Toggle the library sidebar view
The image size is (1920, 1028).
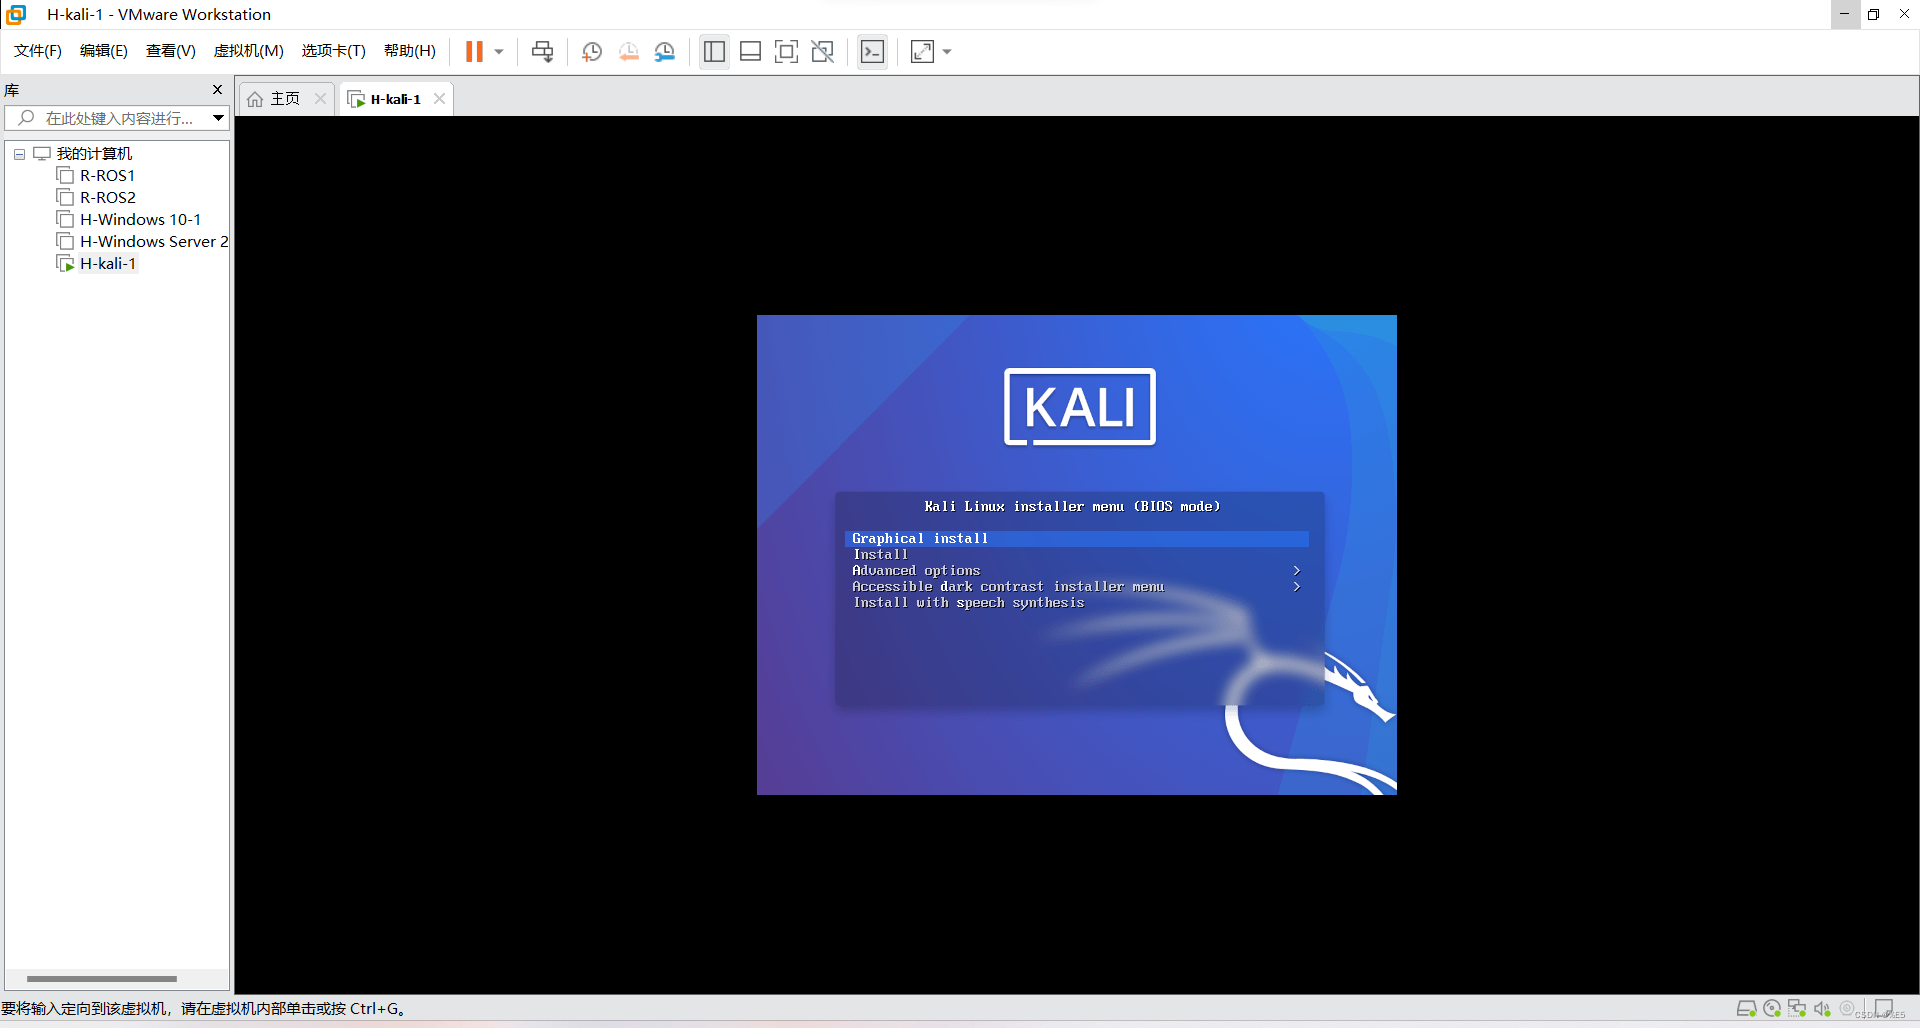click(x=714, y=52)
